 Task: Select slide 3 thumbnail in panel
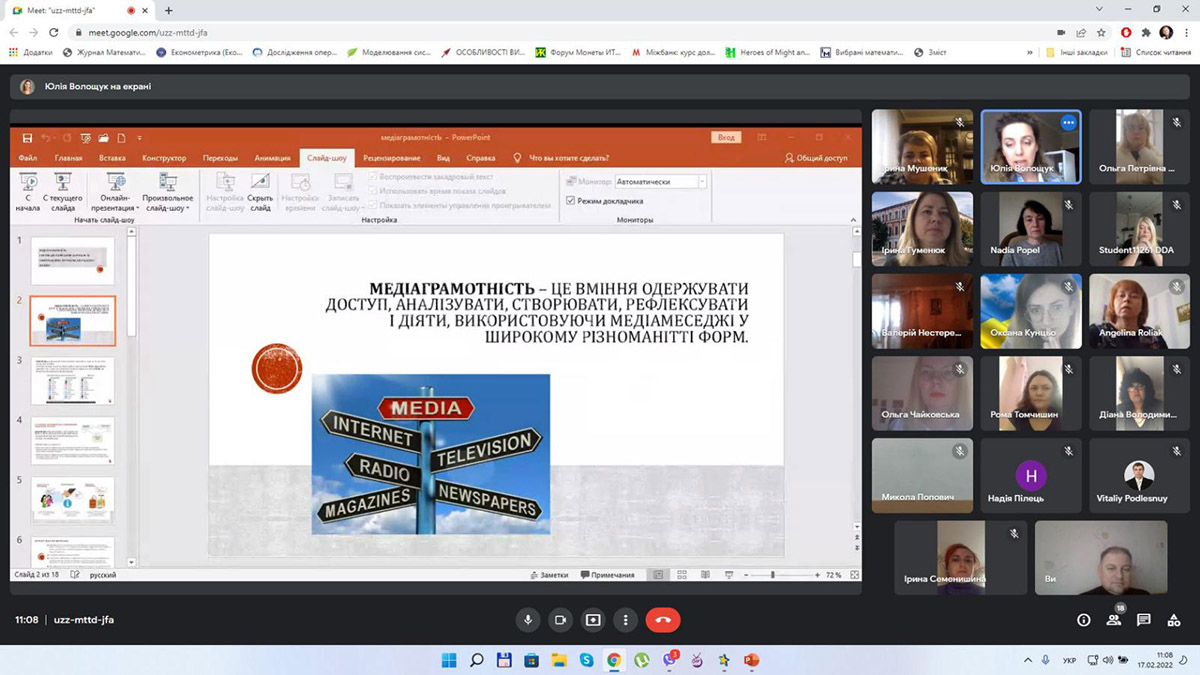(73, 381)
